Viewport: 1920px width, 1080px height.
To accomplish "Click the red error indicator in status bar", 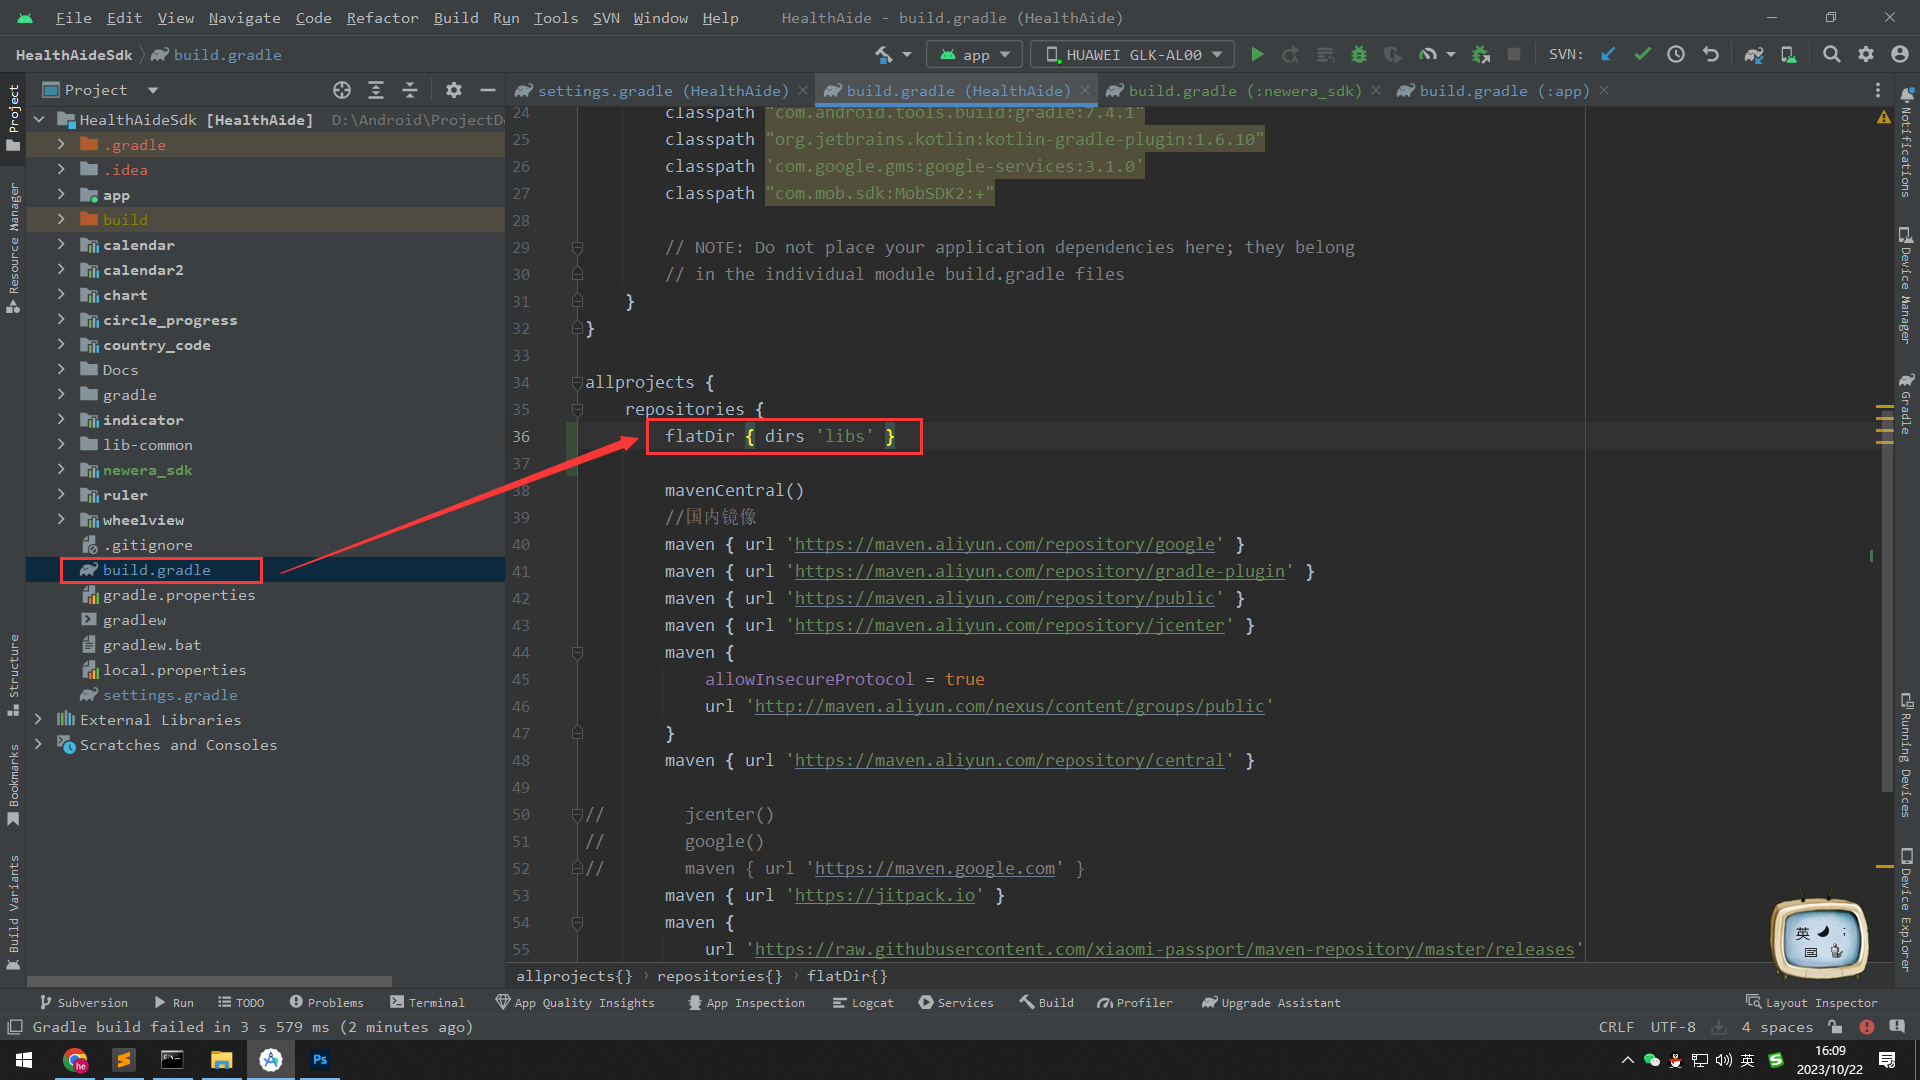I will [x=1866, y=1027].
